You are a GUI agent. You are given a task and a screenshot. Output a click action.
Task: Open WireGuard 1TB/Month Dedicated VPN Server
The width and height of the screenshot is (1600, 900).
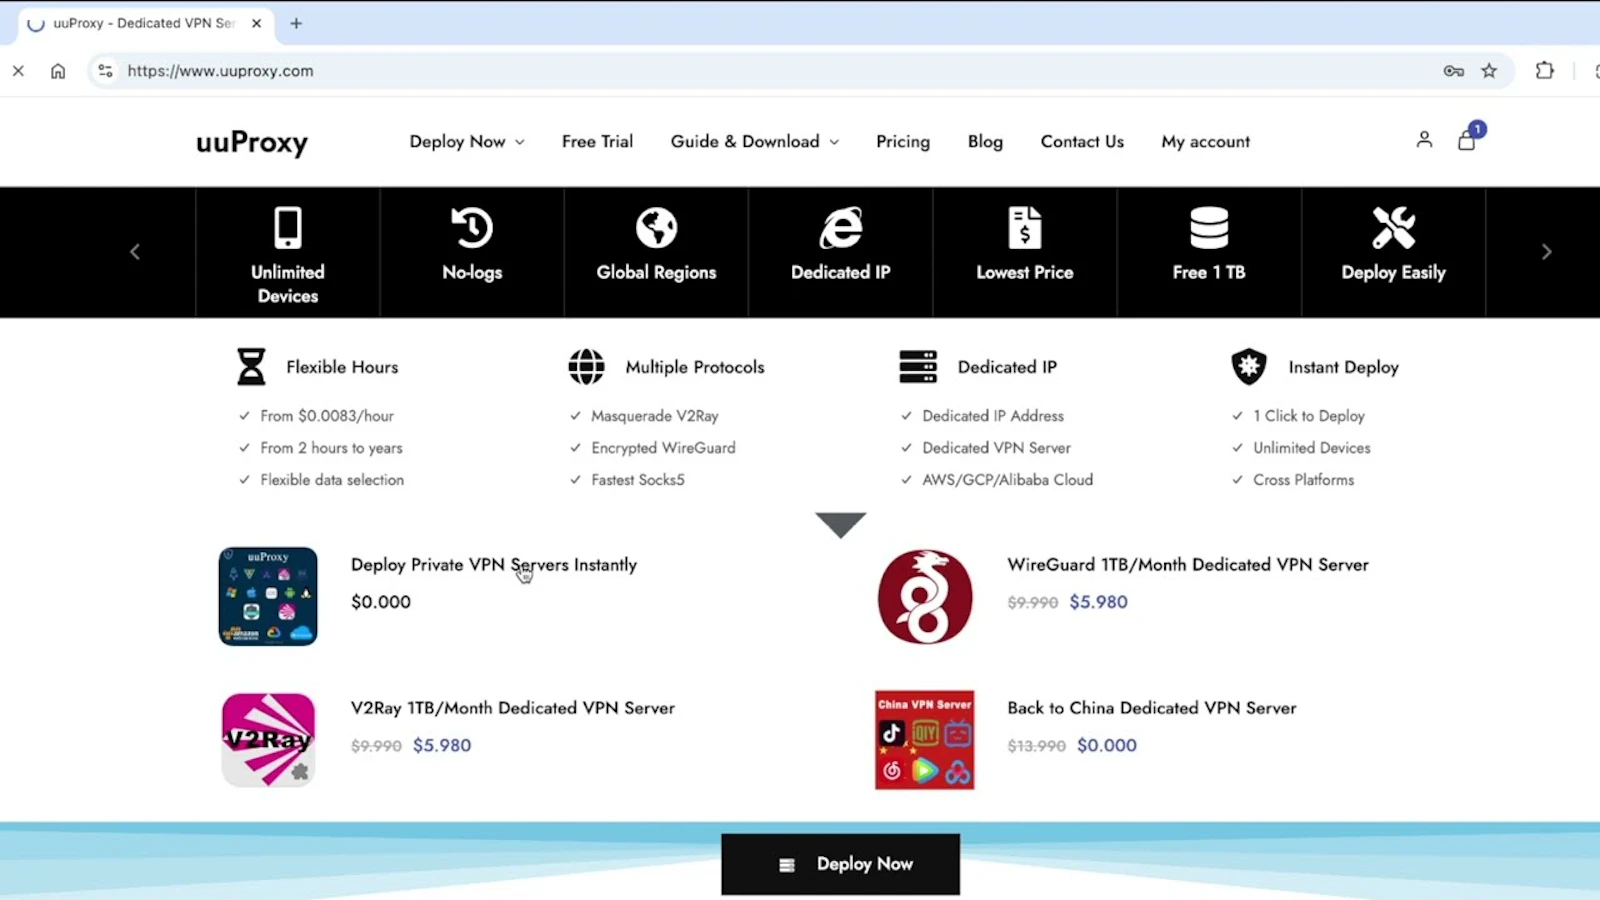tap(1188, 565)
